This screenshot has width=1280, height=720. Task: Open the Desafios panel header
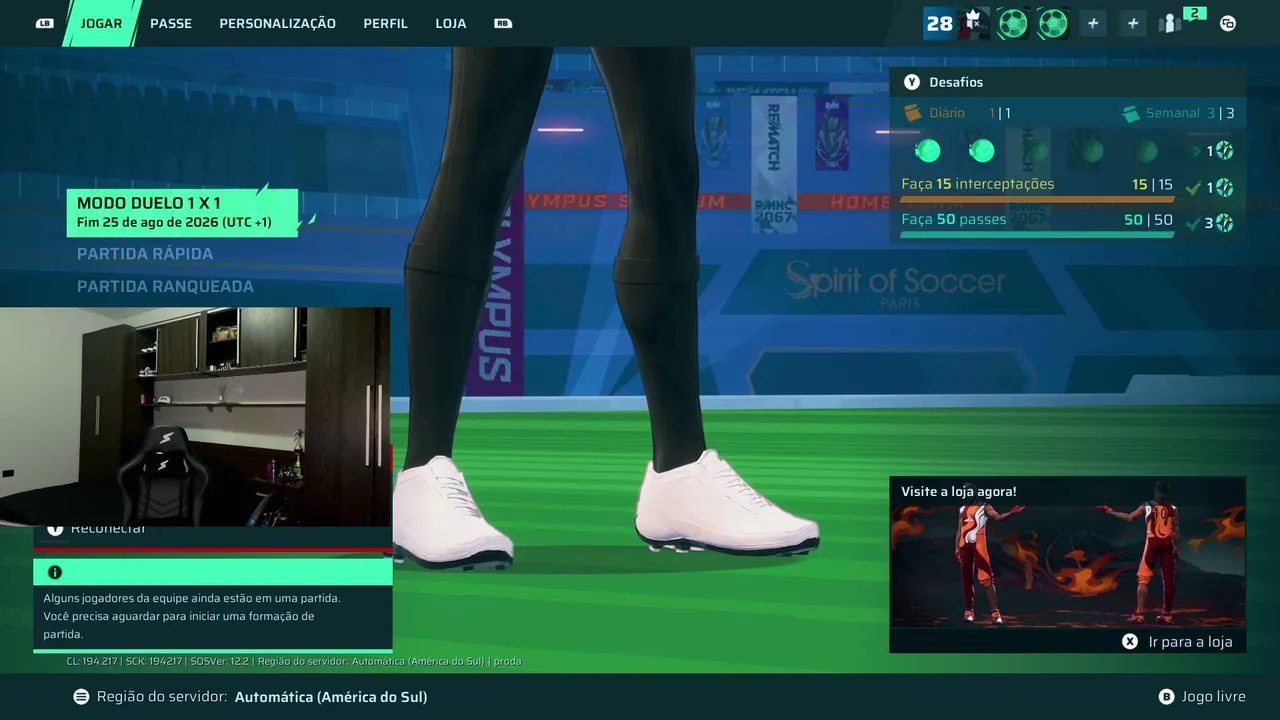(1068, 83)
